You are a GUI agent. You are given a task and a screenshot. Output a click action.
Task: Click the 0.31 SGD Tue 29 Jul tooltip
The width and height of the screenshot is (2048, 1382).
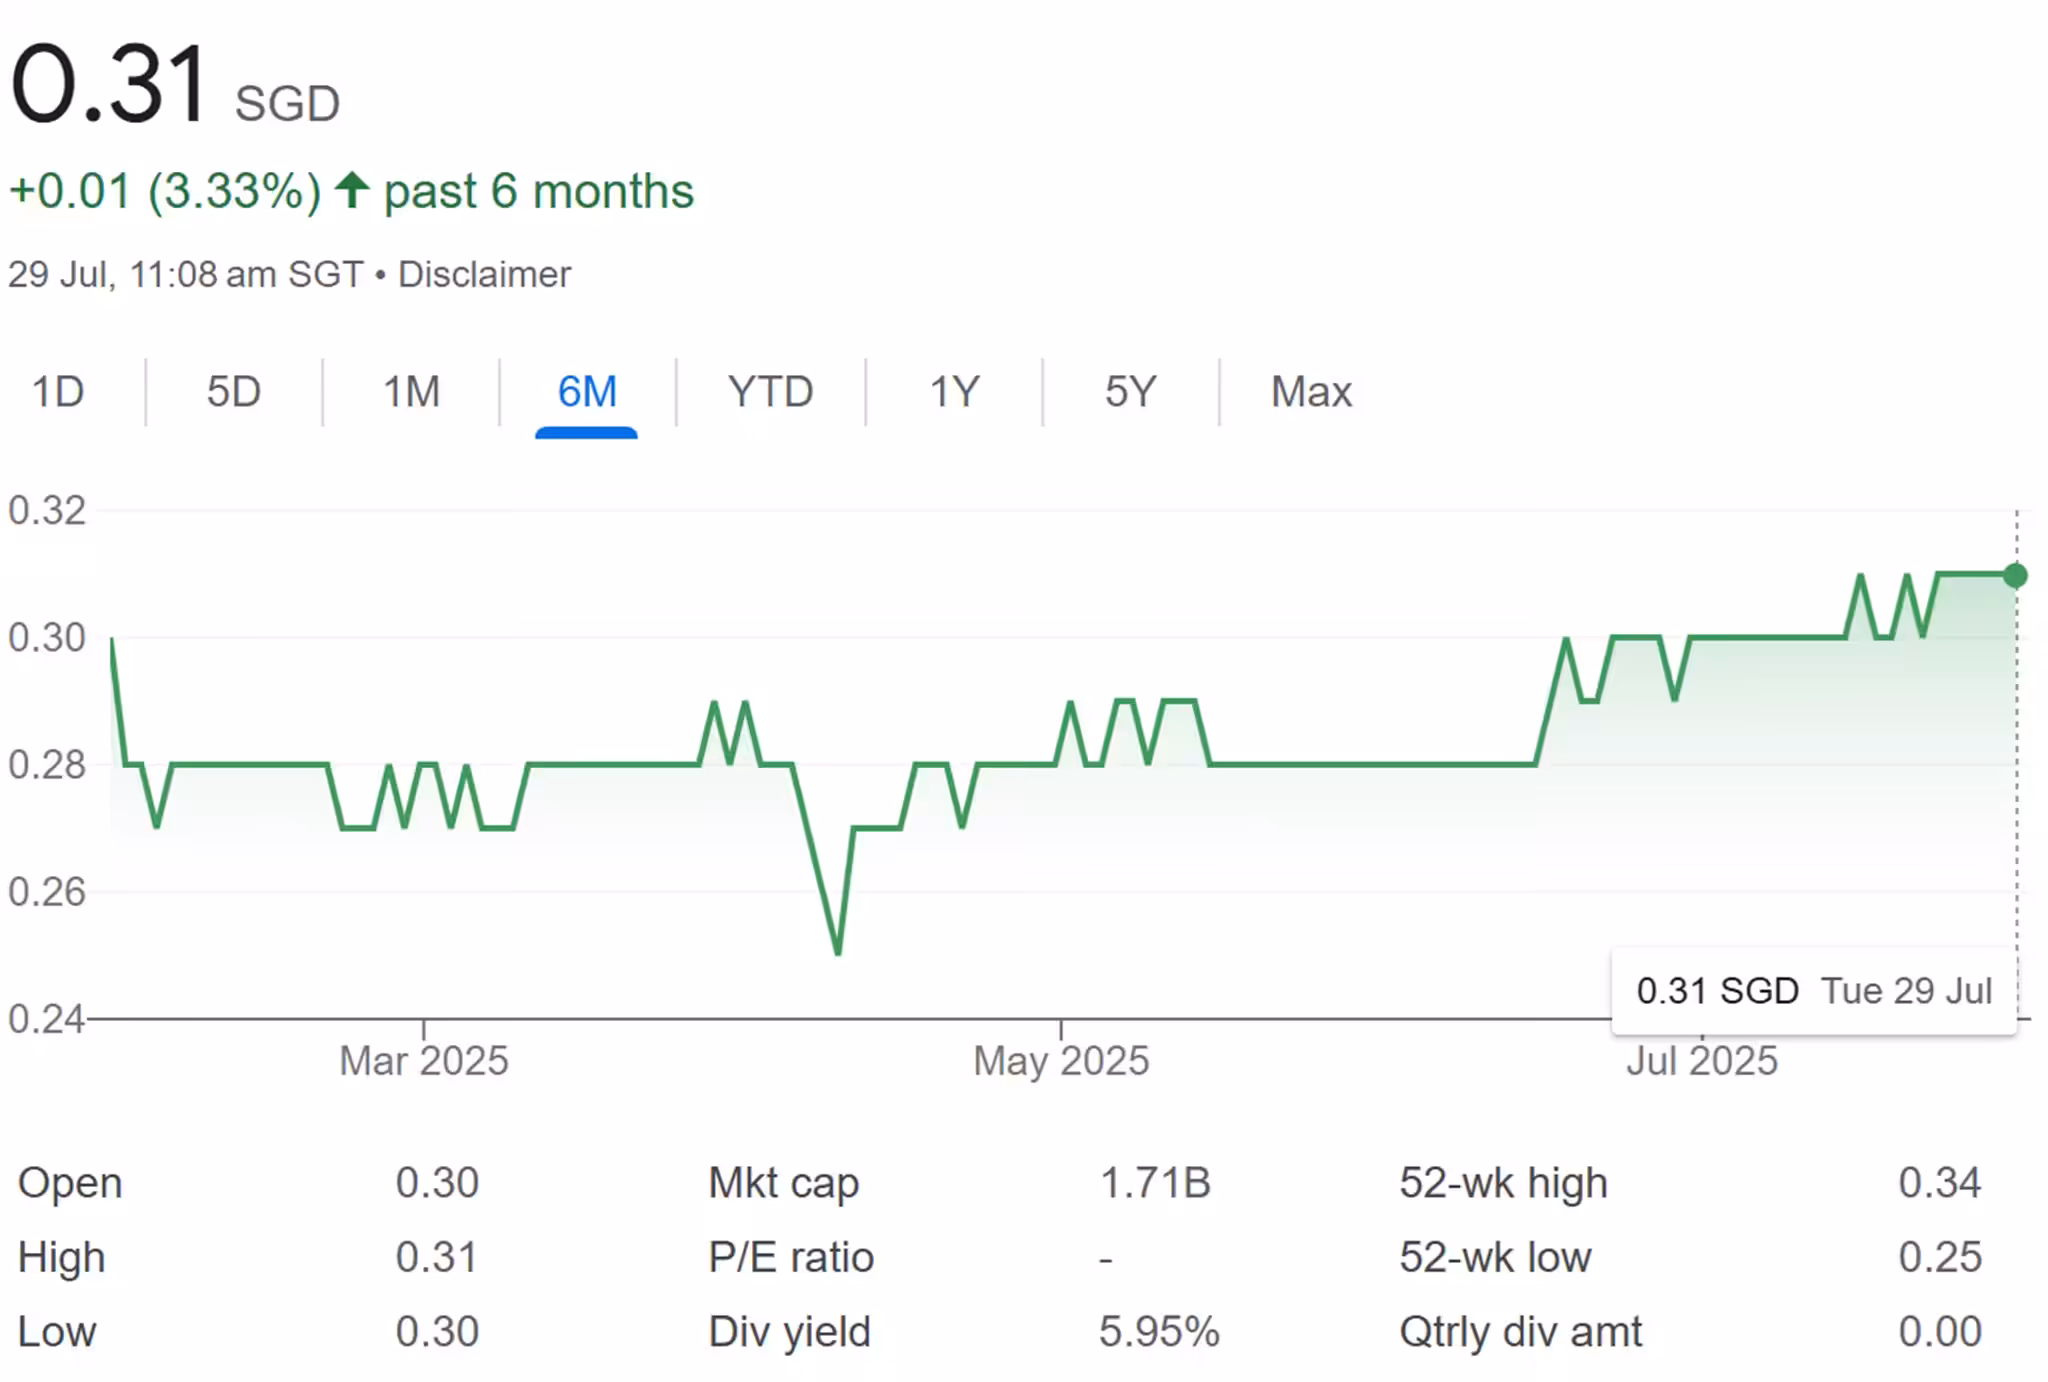tap(1813, 990)
